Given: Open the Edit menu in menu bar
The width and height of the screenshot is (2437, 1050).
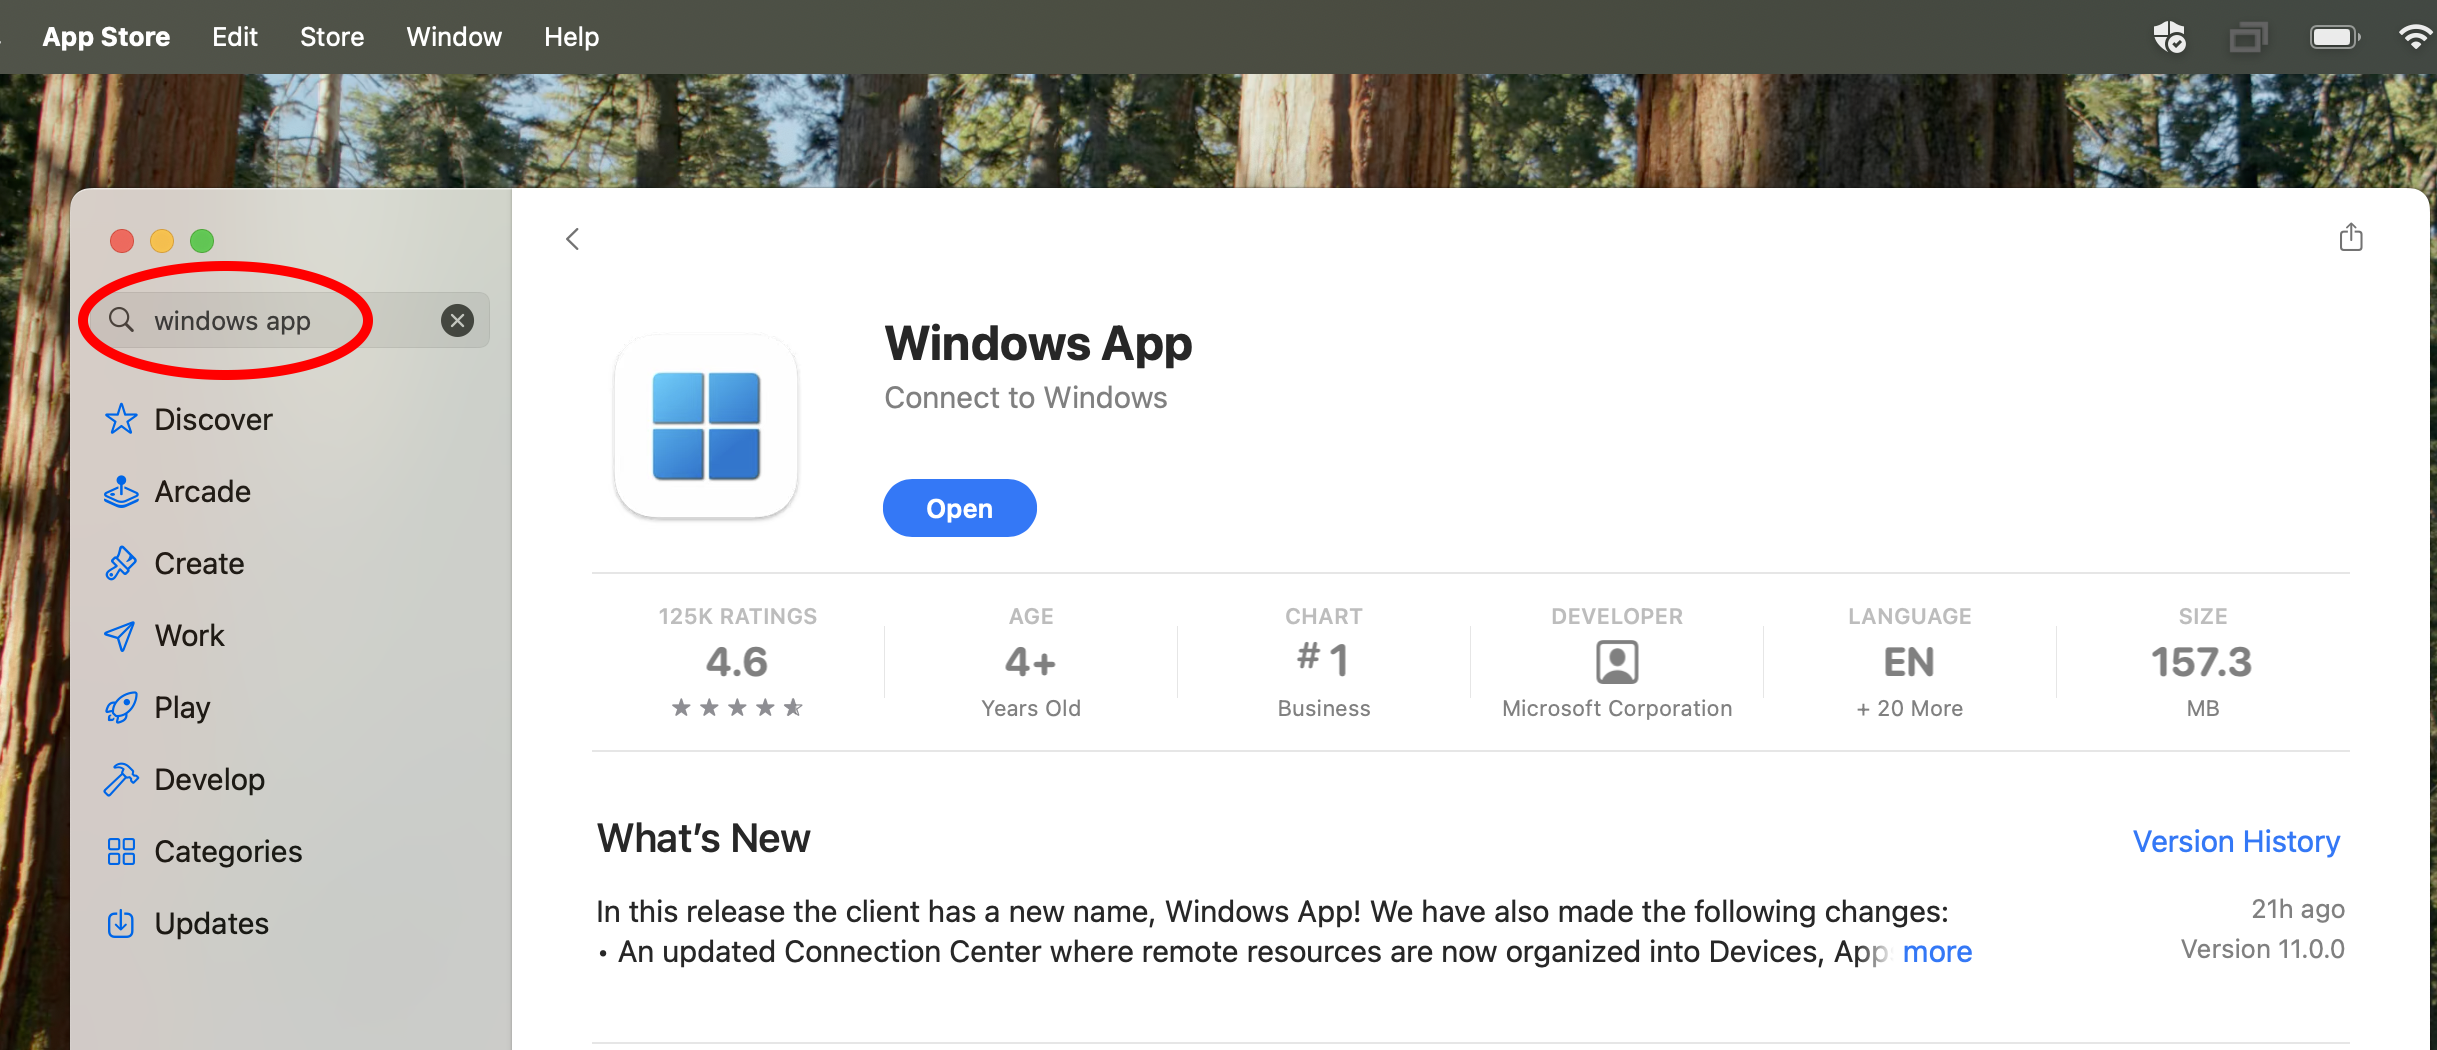Looking at the screenshot, I should tap(235, 37).
